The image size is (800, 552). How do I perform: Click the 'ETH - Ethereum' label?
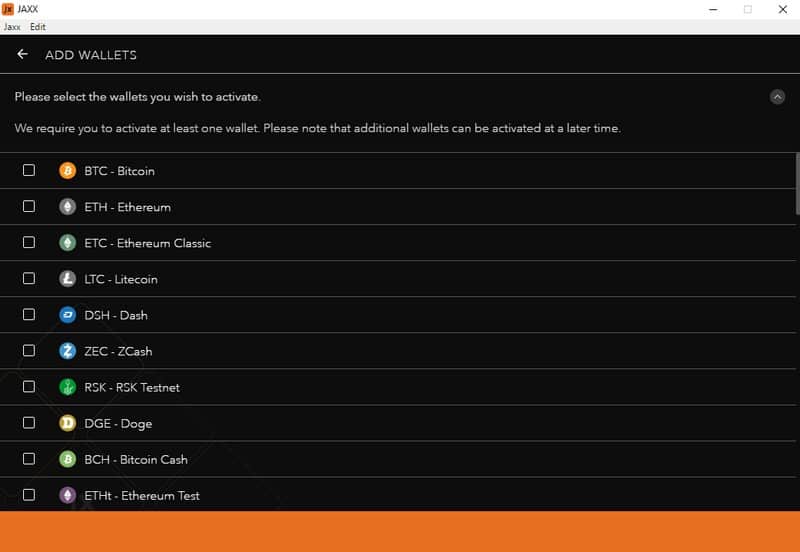point(128,207)
